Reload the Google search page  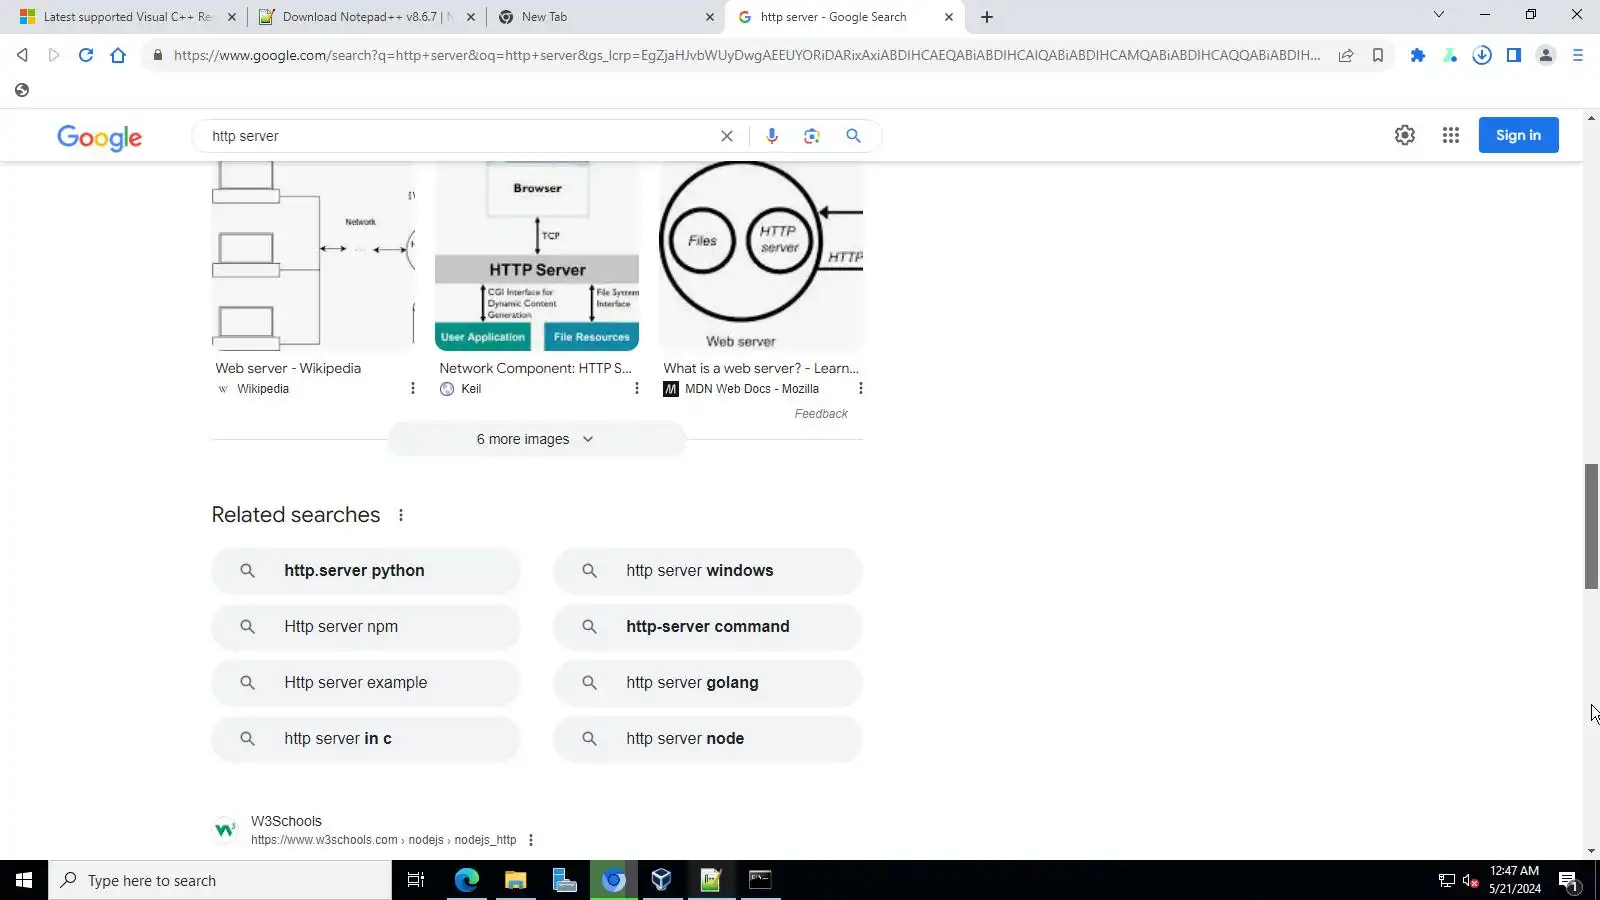point(86,55)
